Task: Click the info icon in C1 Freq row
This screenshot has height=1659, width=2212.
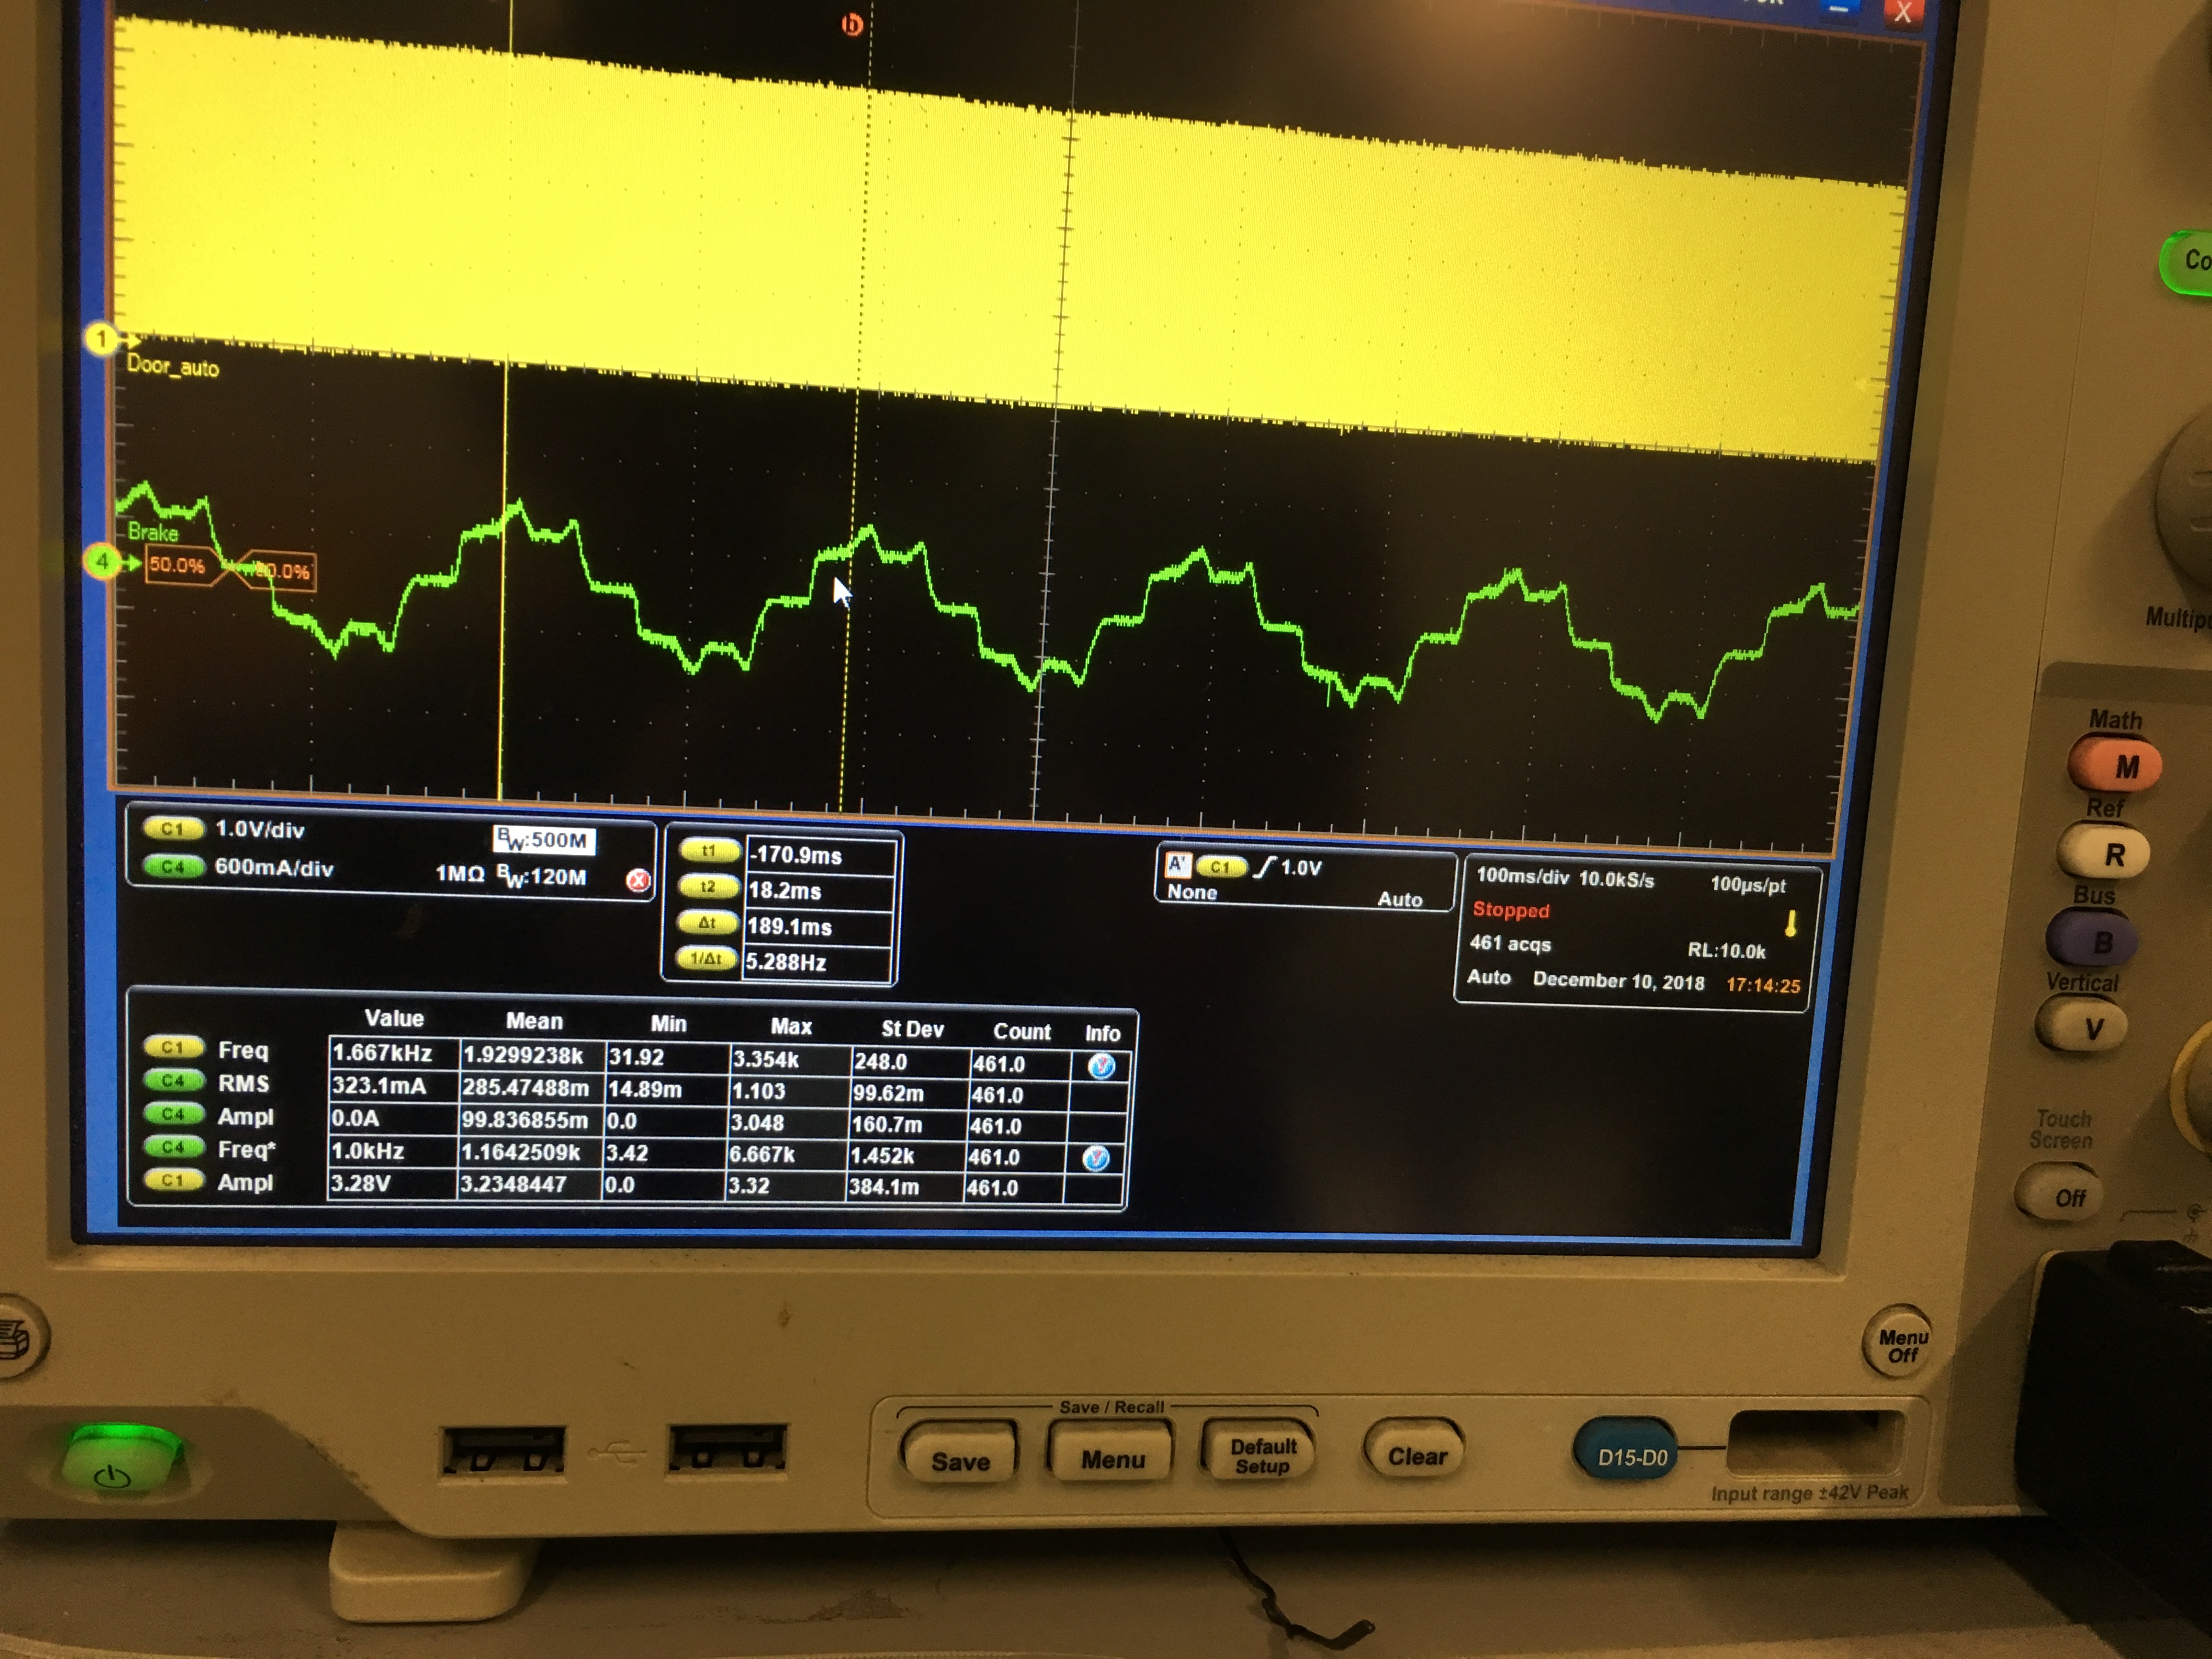Action: pos(1101,1066)
